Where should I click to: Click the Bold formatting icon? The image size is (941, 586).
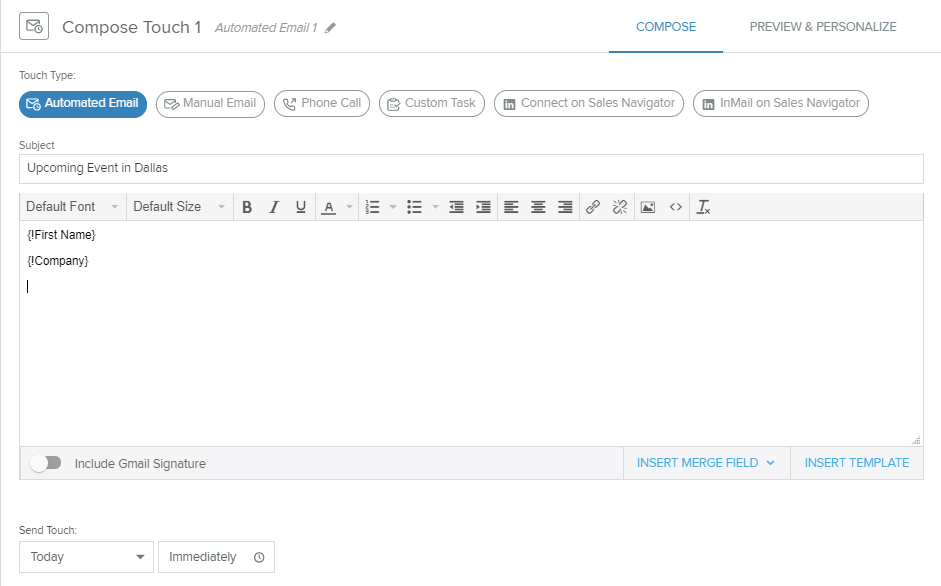click(x=247, y=207)
